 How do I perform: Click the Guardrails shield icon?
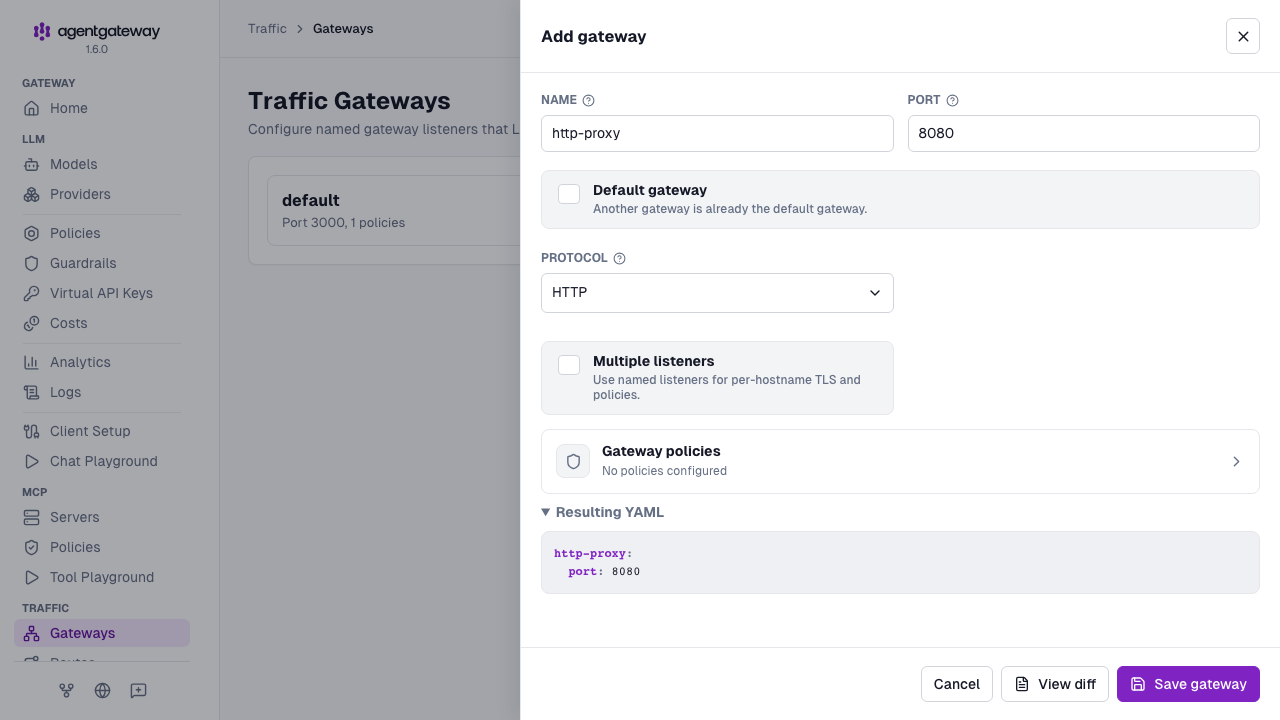pyautogui.click(x=32, y=263)
